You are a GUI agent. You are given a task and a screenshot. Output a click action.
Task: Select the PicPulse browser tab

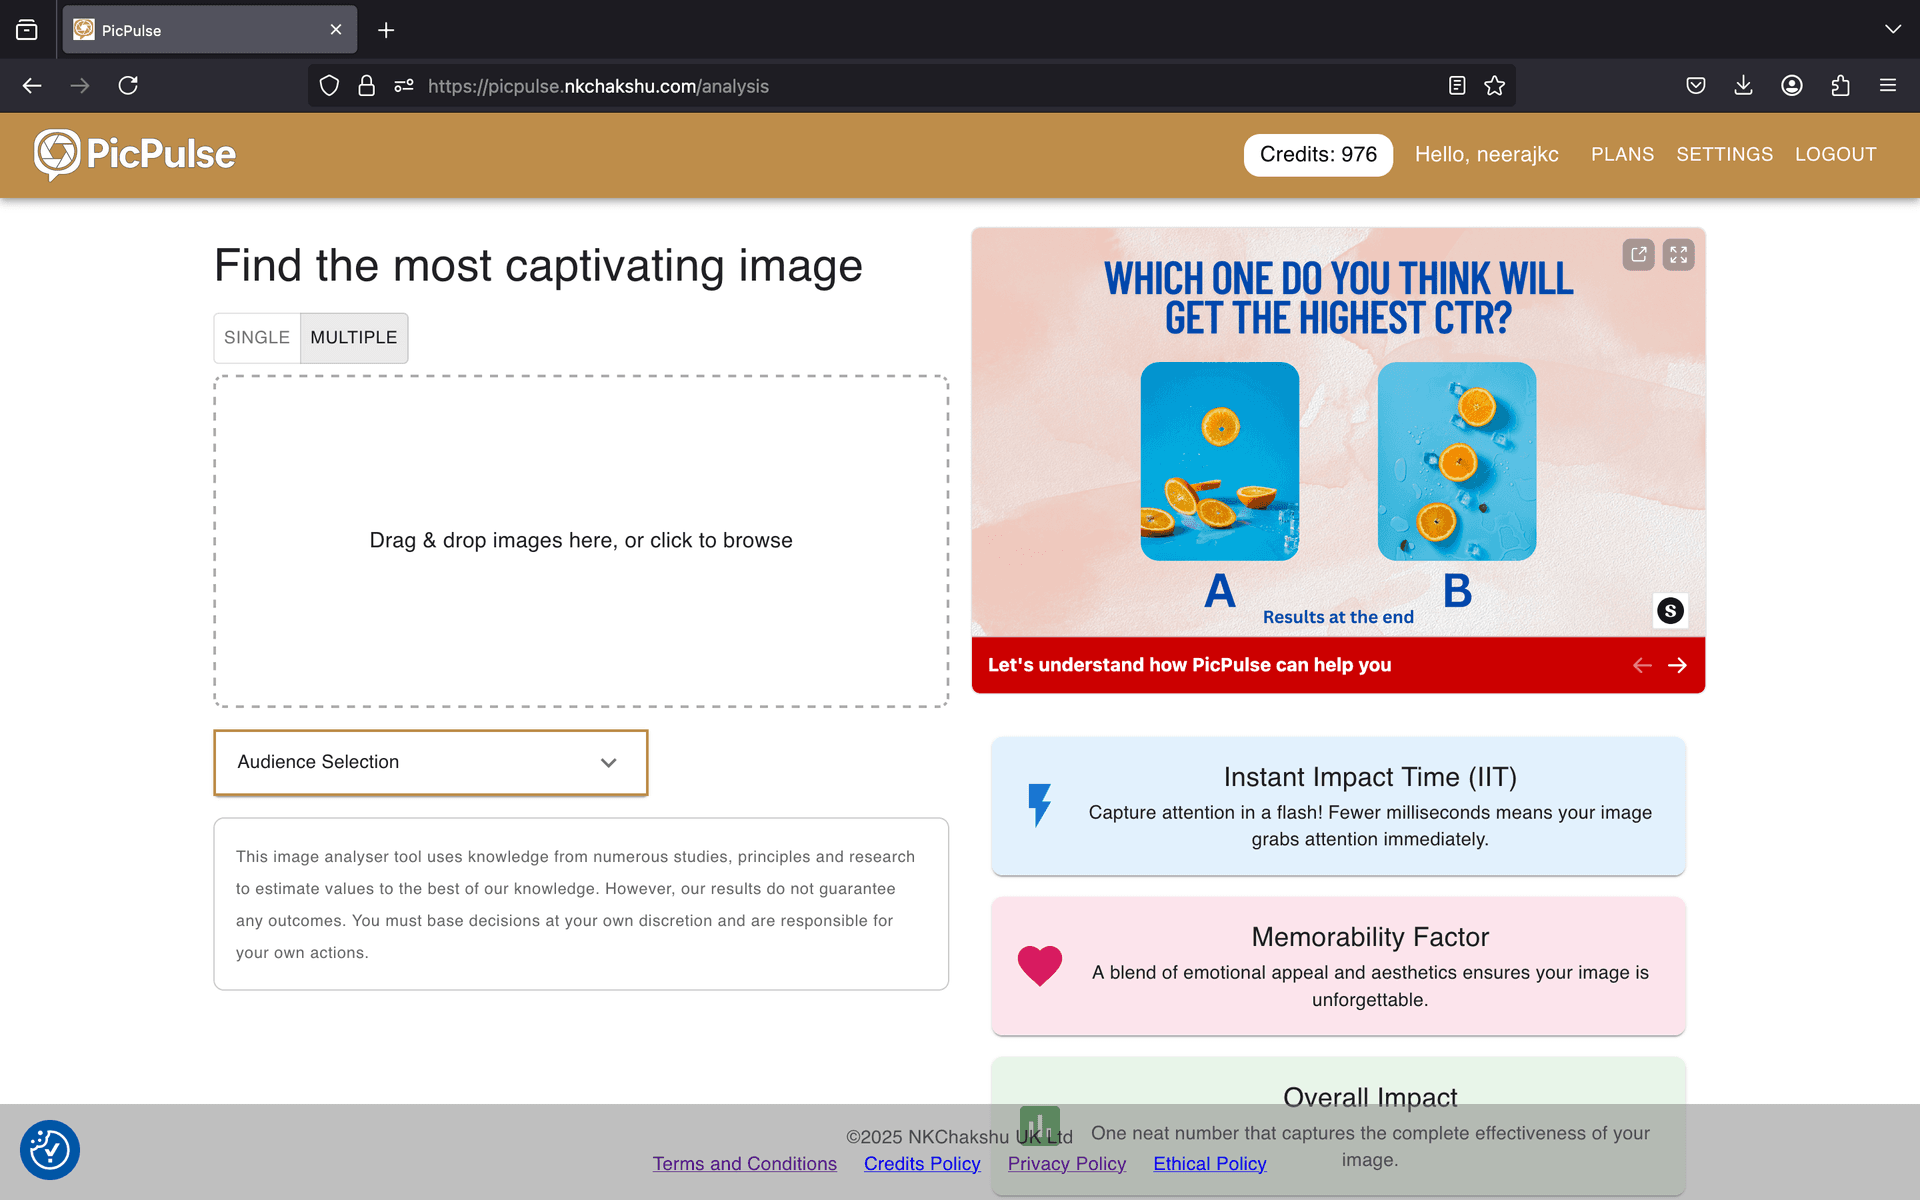pyautogui.click(x=210, y=30)
